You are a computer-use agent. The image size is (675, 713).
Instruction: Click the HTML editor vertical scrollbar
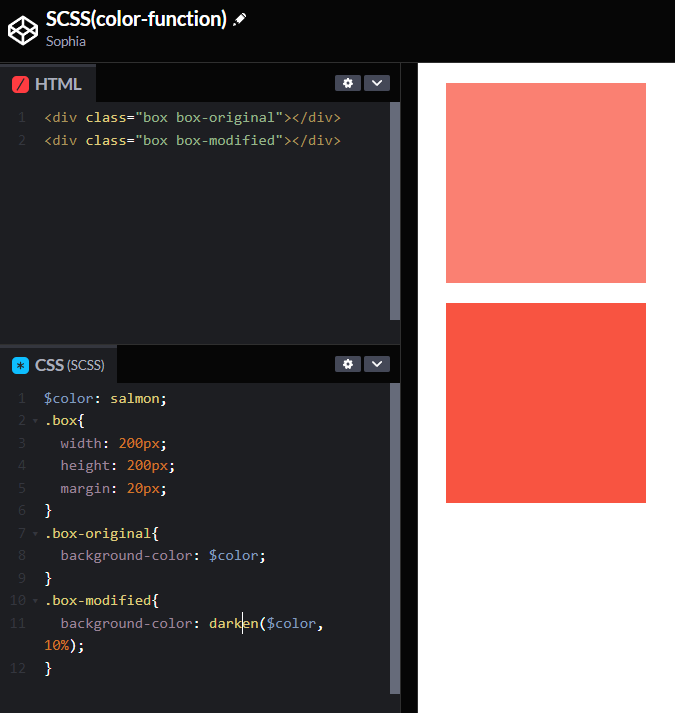395,211
